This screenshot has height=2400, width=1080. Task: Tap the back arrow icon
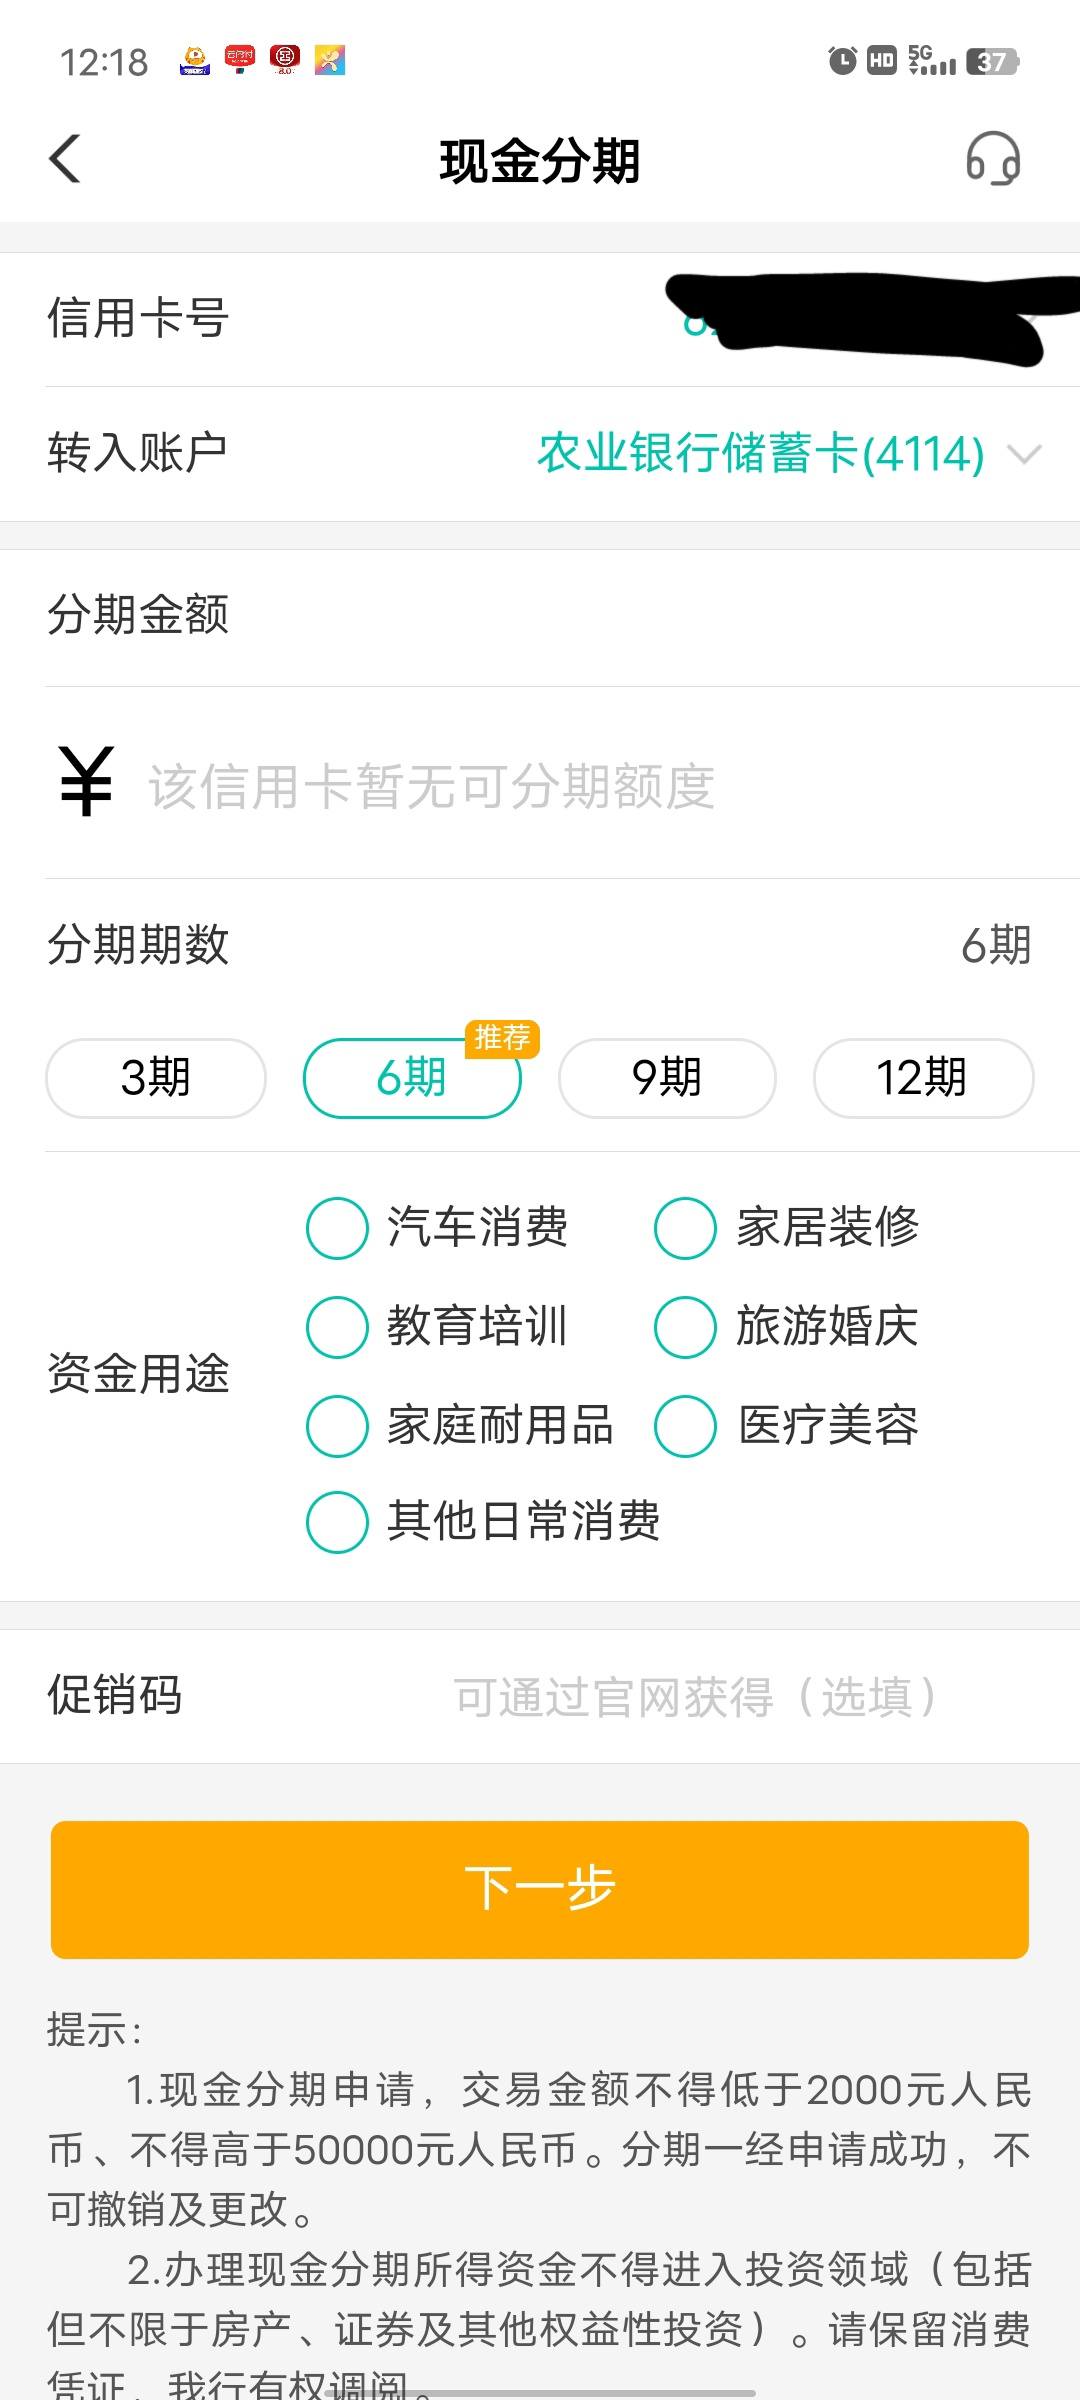(65, 159)
